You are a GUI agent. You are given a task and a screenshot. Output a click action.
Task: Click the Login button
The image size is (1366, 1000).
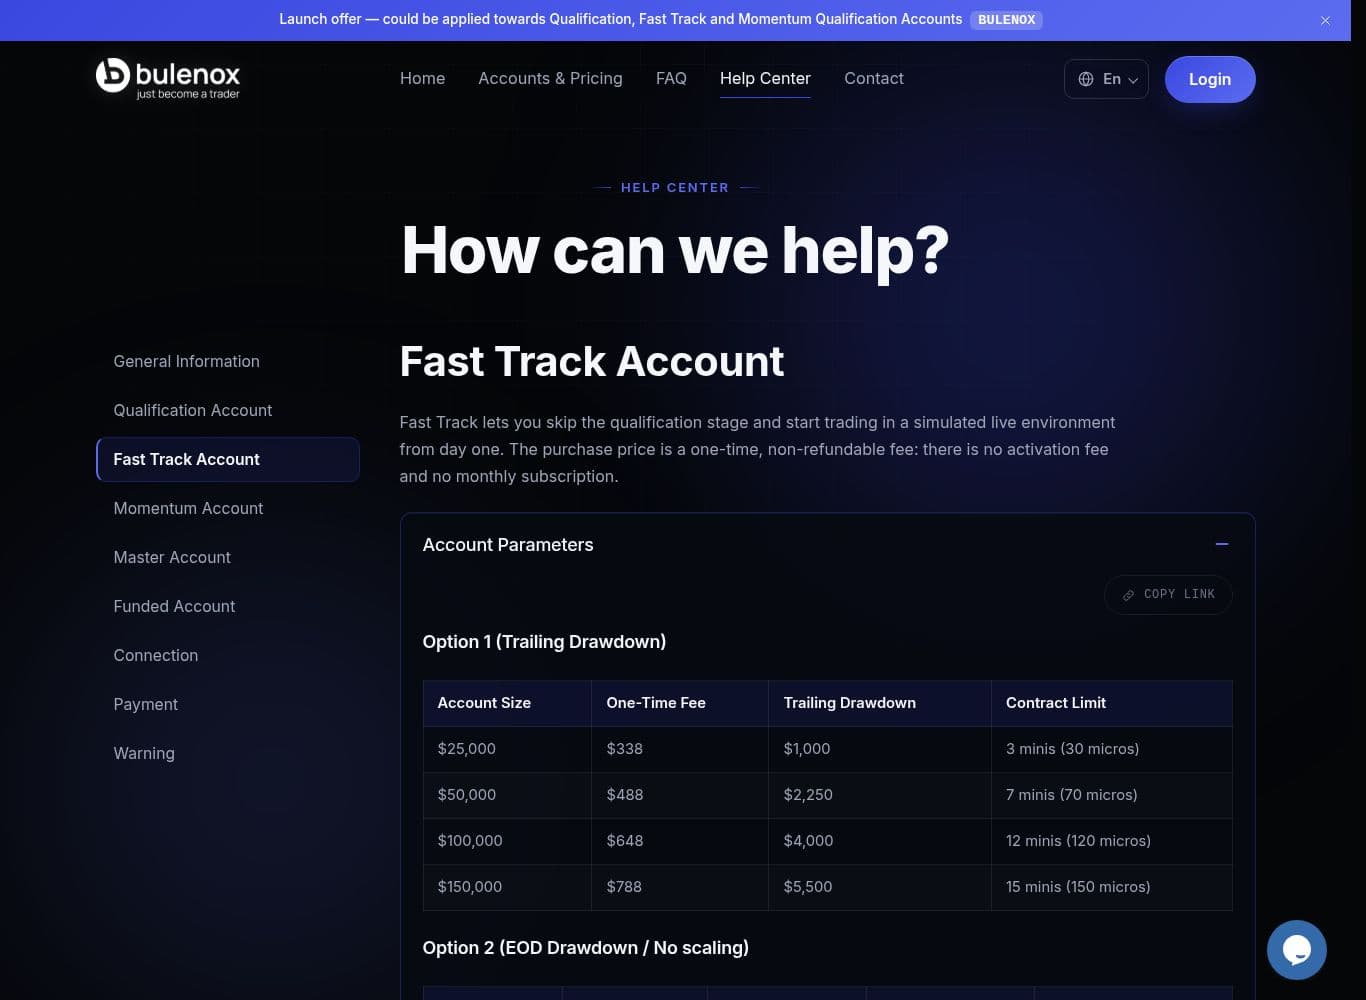pos(1210,79)
